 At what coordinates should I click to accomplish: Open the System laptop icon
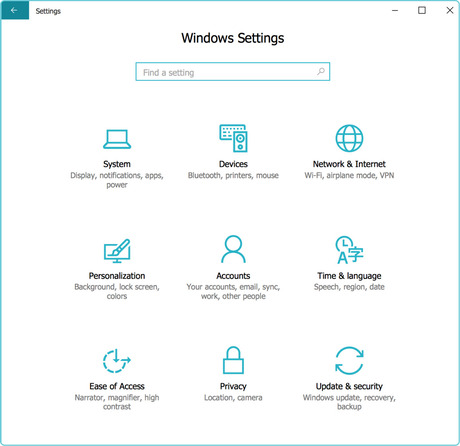pyautogui.click(x=117, y=139)
